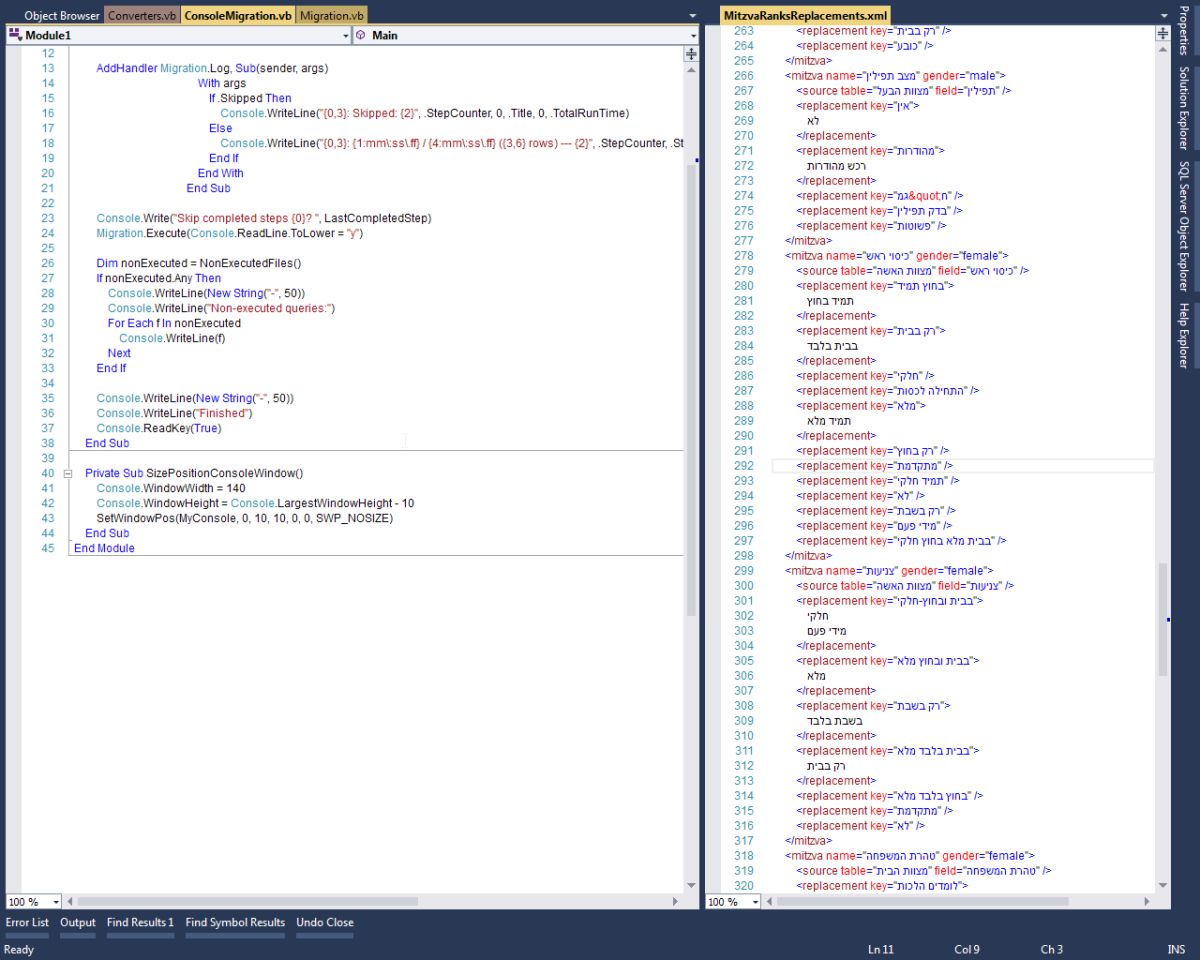Click the Ready status text
This screenshot has height=960, width=1200.
[x=19, y=949]
